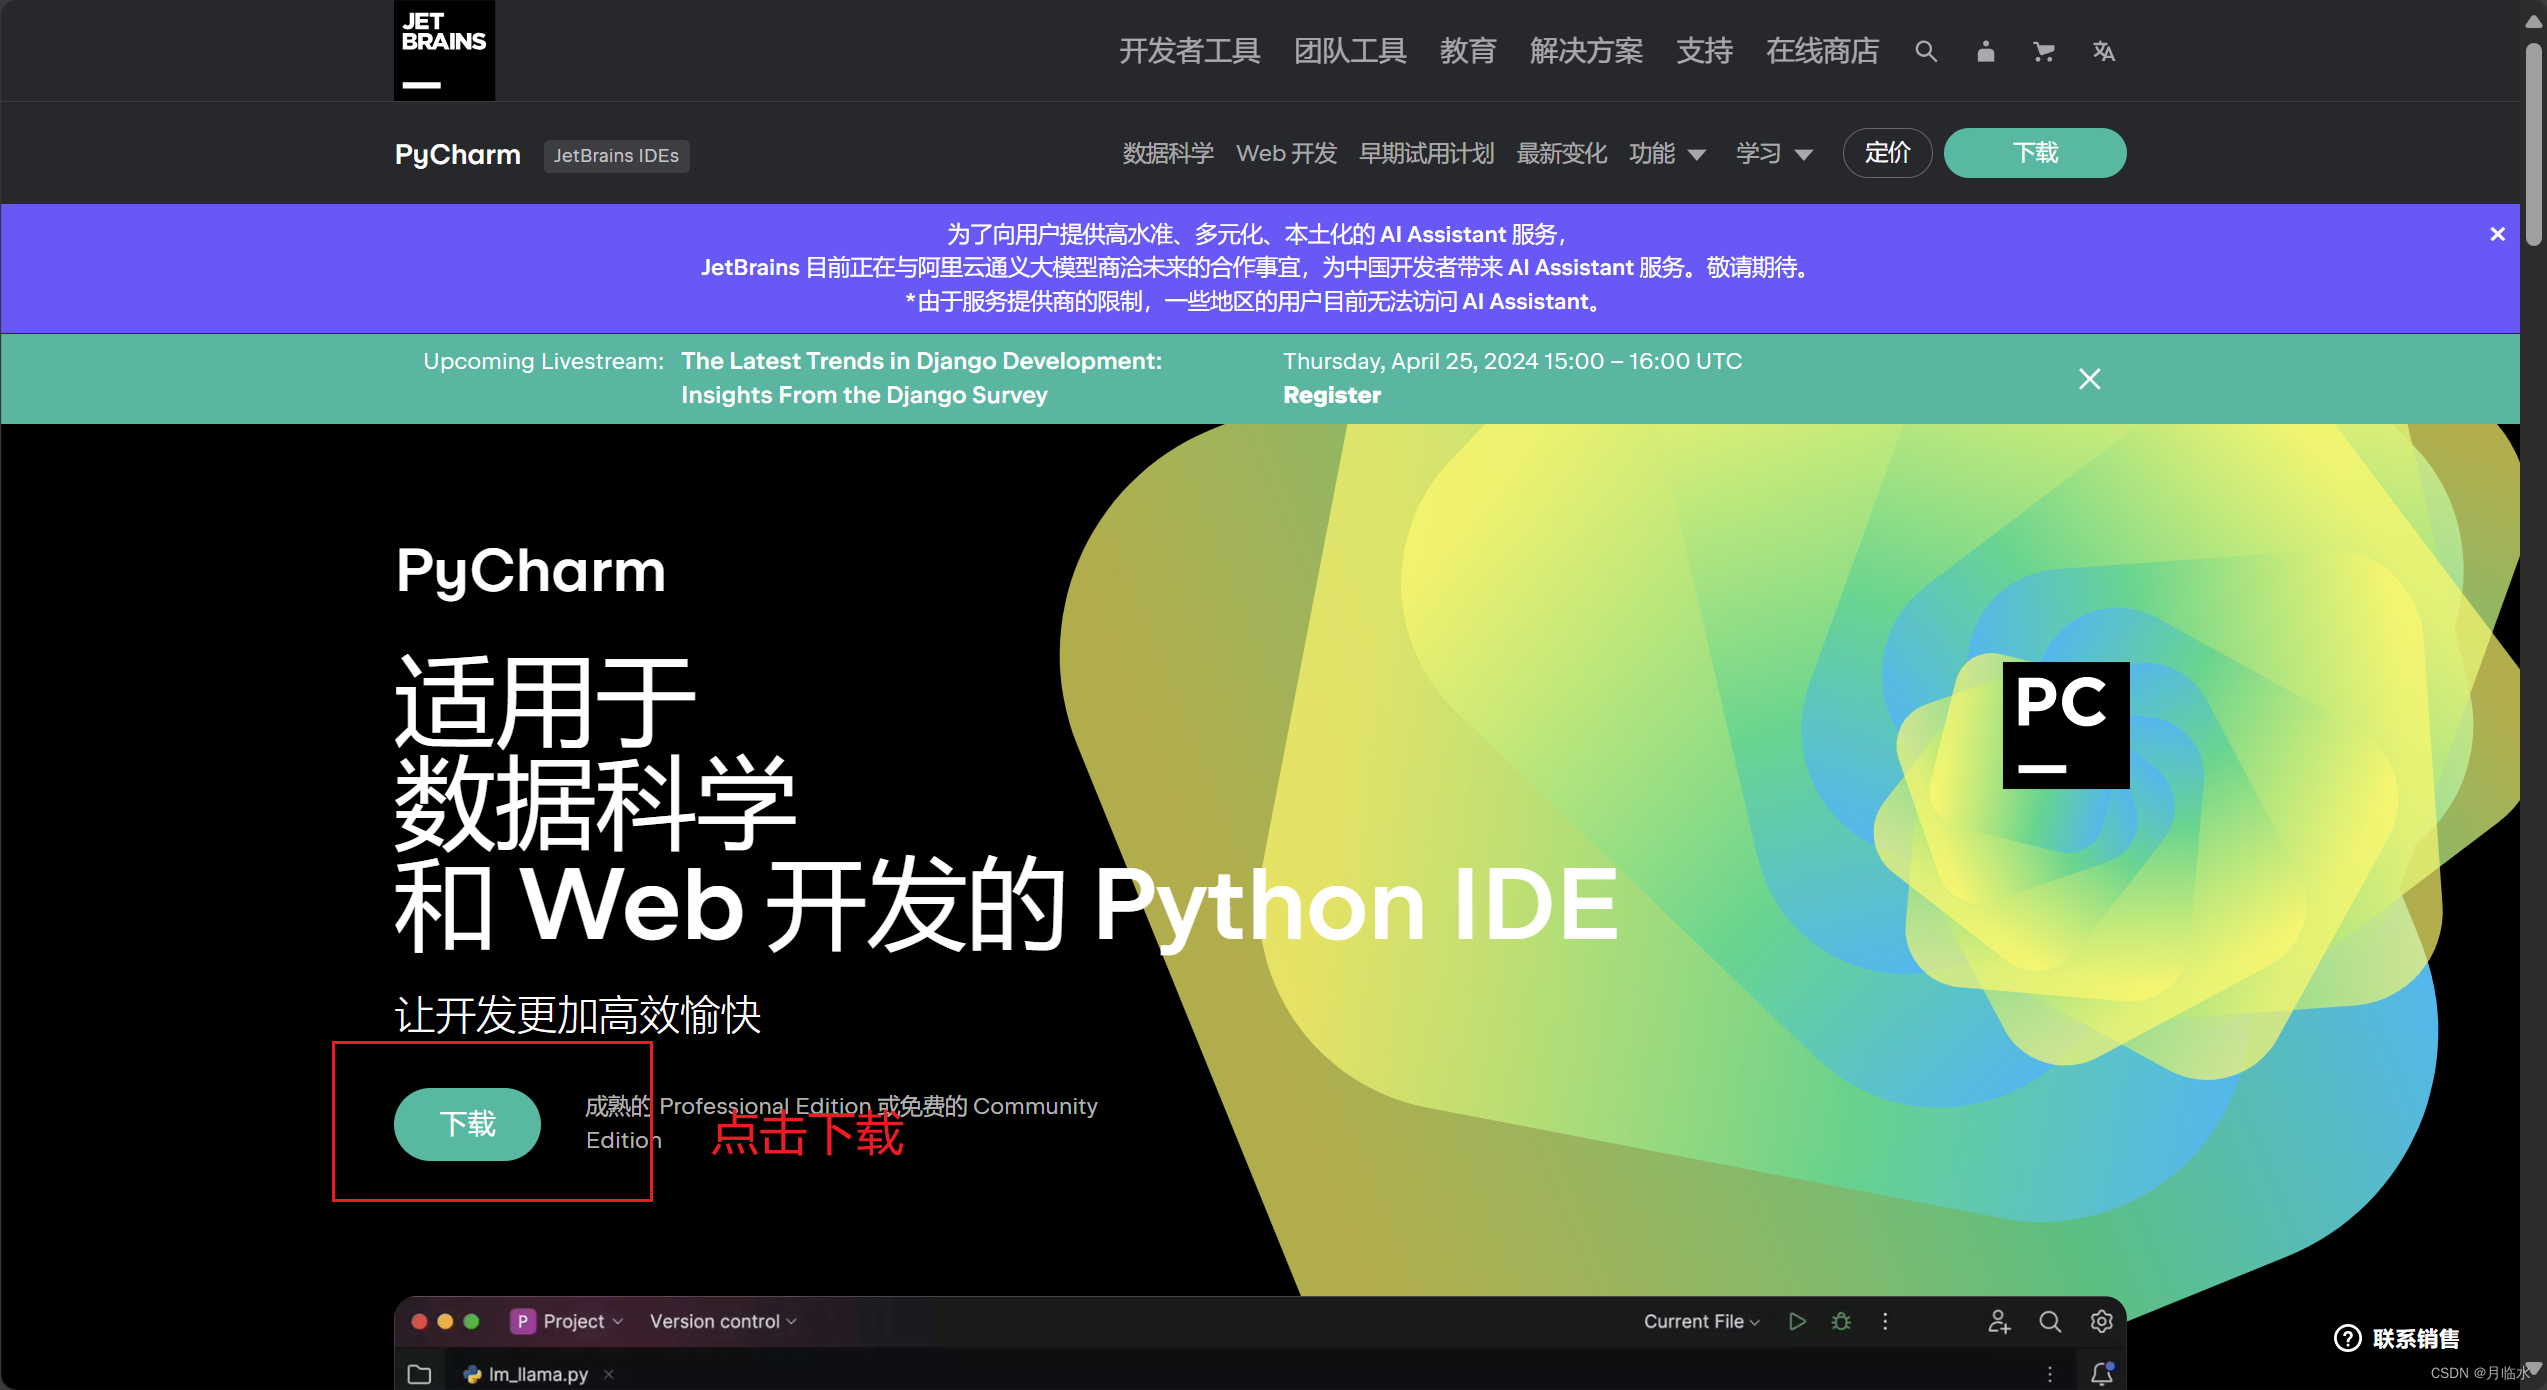Click the user account icon
The height and width of the screenshot is (1390, 2547).
click(x=1985, y=52)
